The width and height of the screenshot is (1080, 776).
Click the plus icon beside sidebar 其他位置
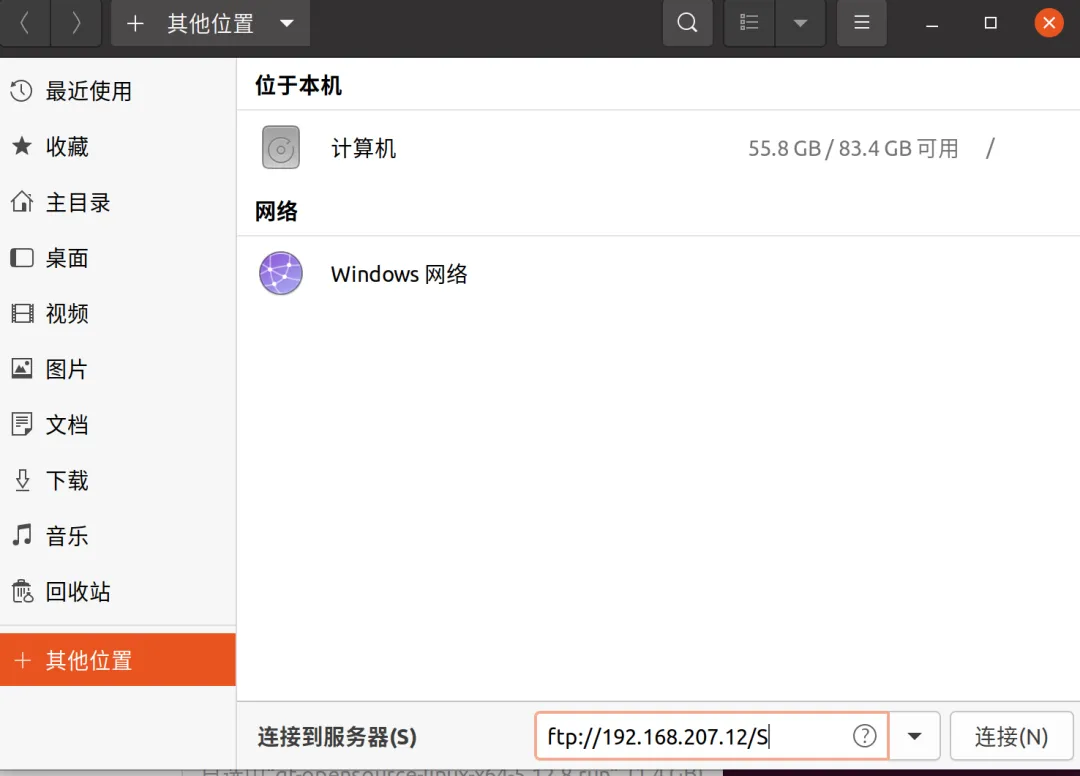22,660
